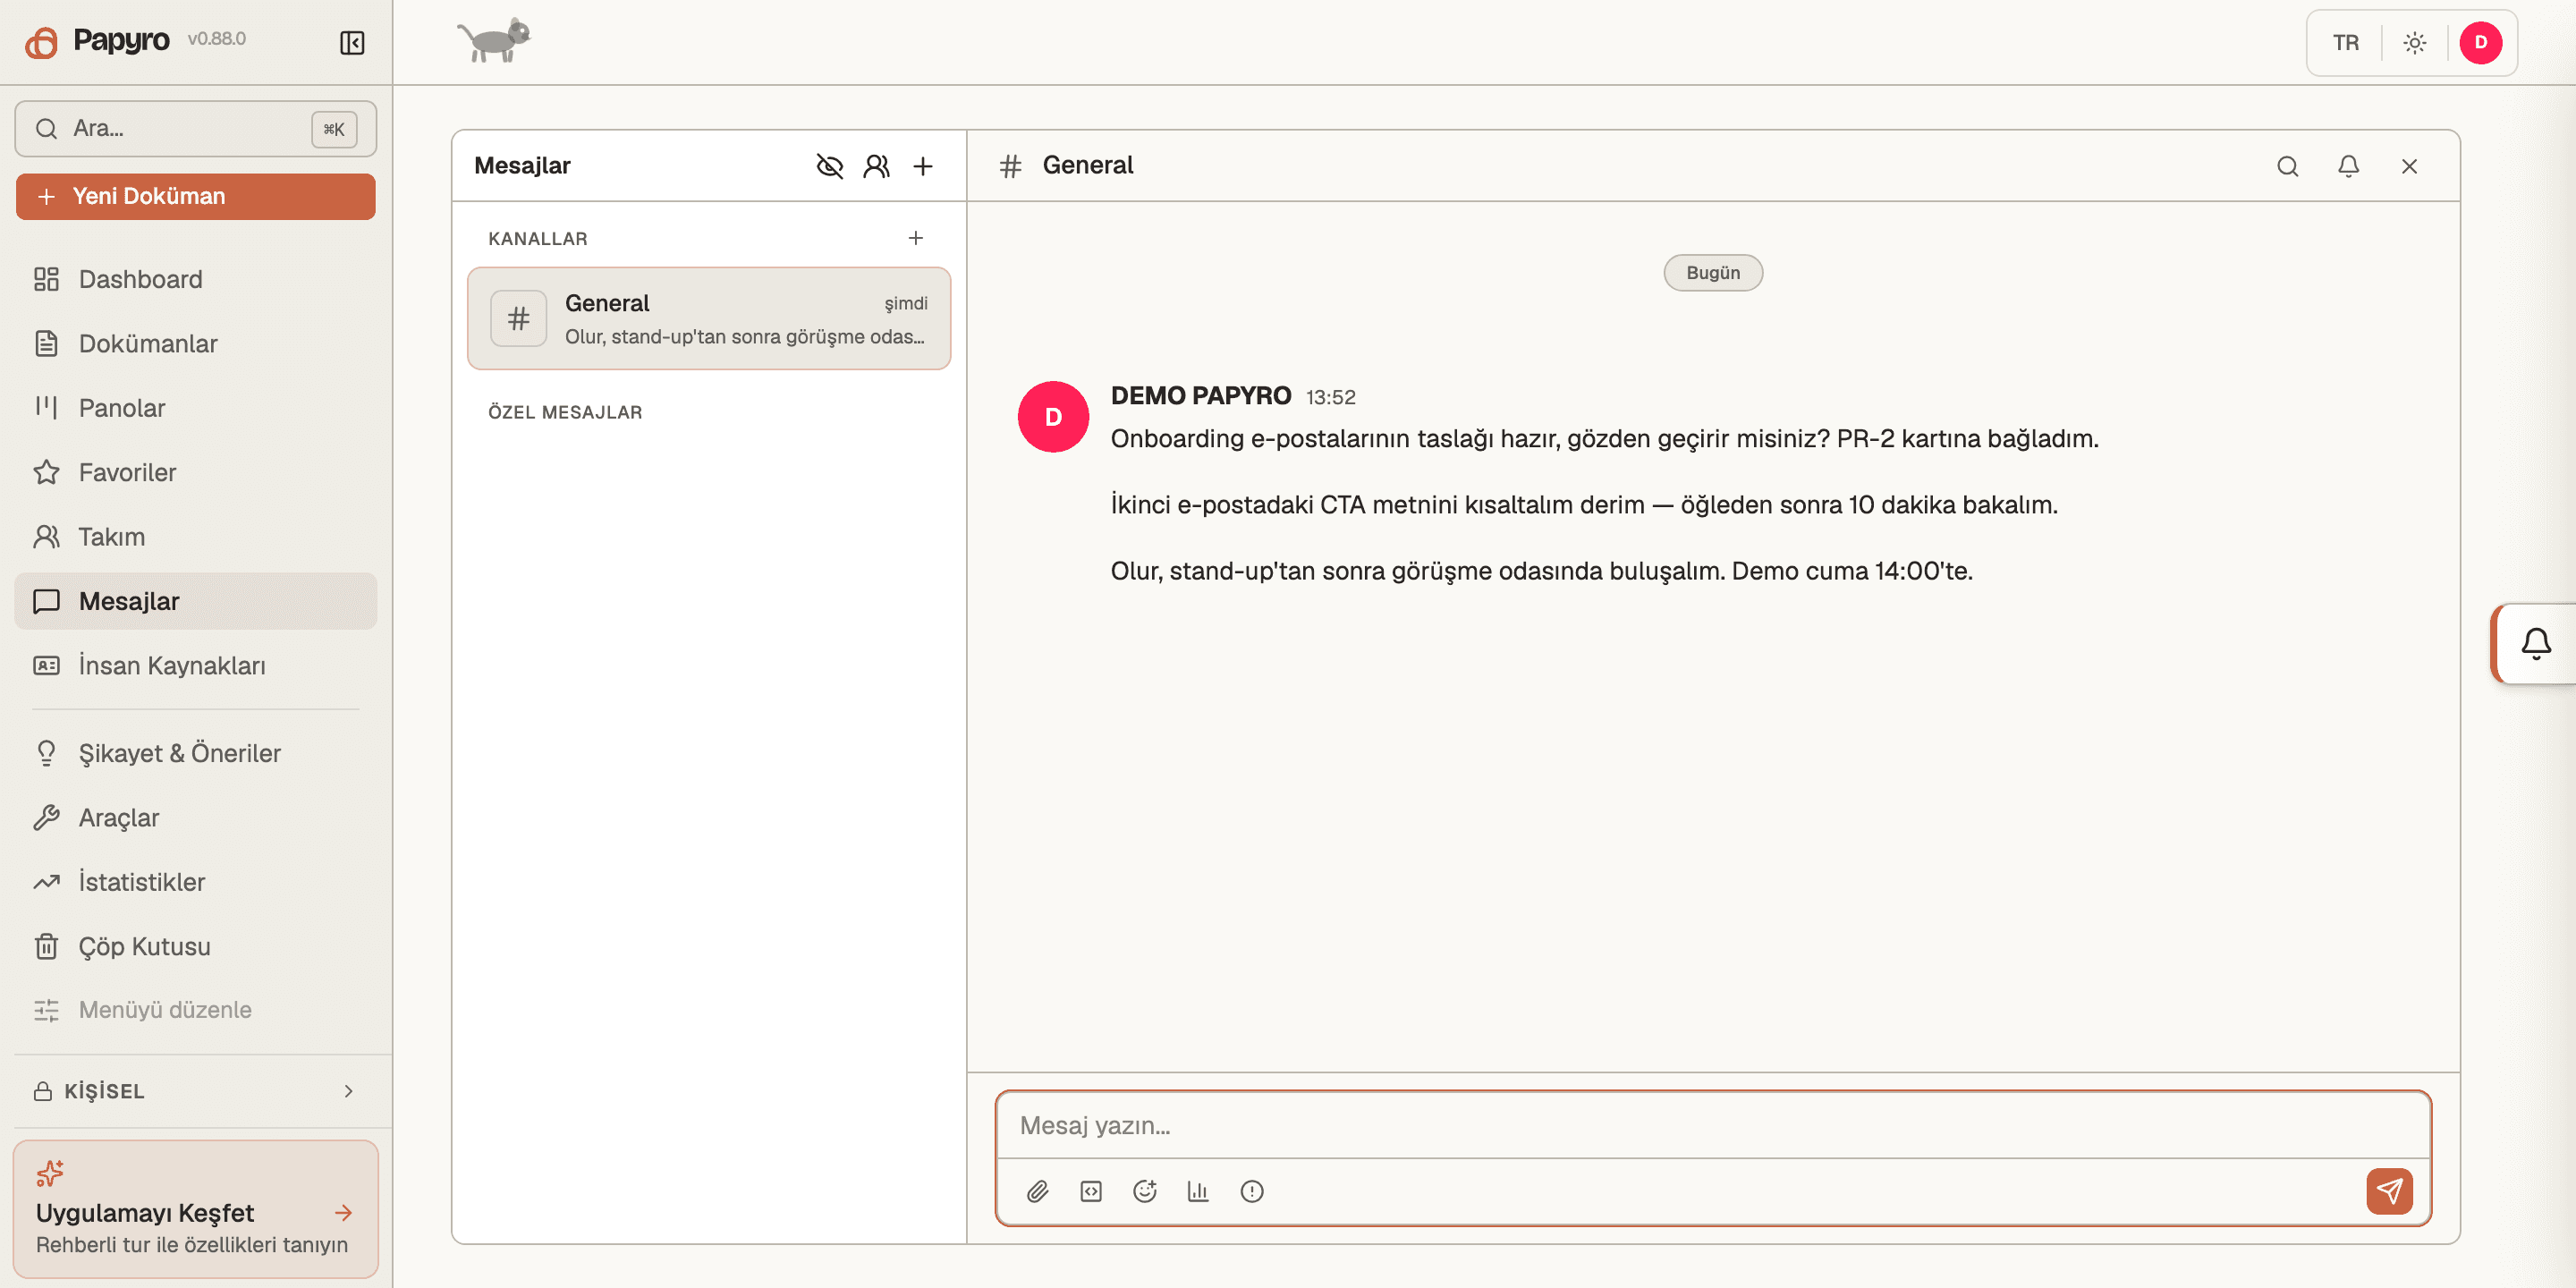Toggle hidden conversations eye-off icon
This screenshot has height=1288, width=2576.
coord(829,166)
